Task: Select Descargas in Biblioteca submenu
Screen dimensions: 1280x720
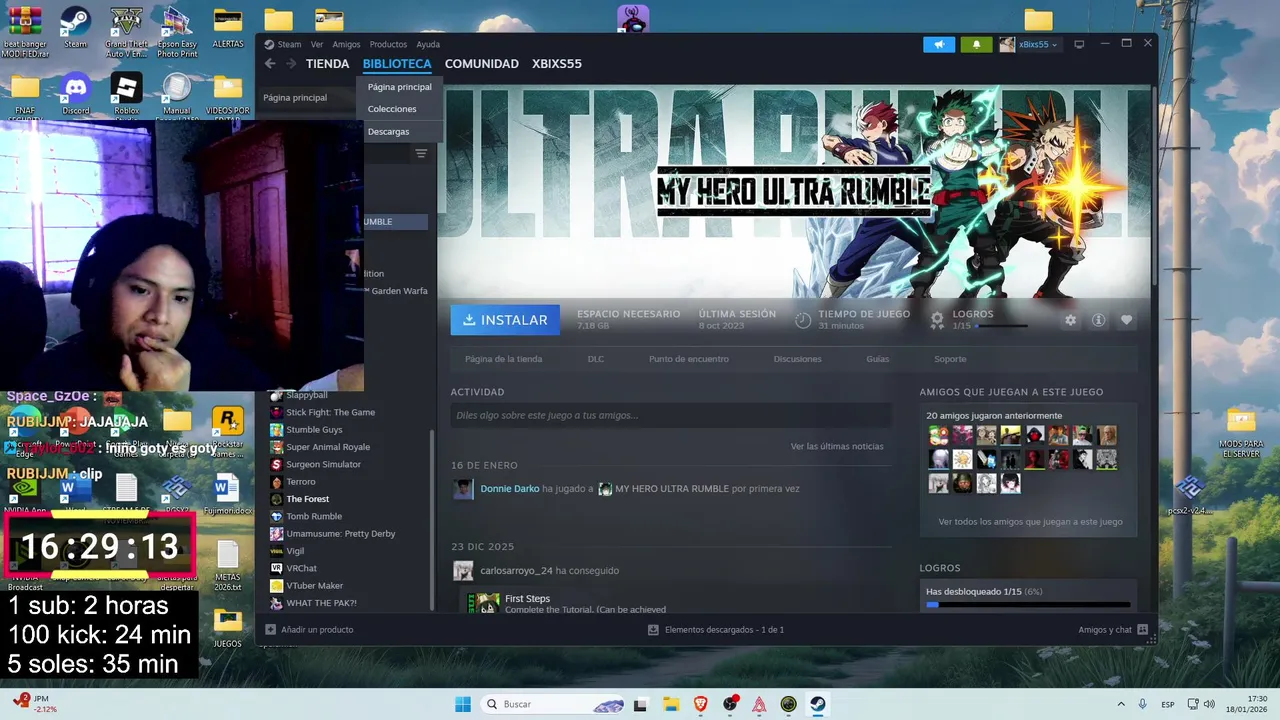Action: [x=388, y=132]
